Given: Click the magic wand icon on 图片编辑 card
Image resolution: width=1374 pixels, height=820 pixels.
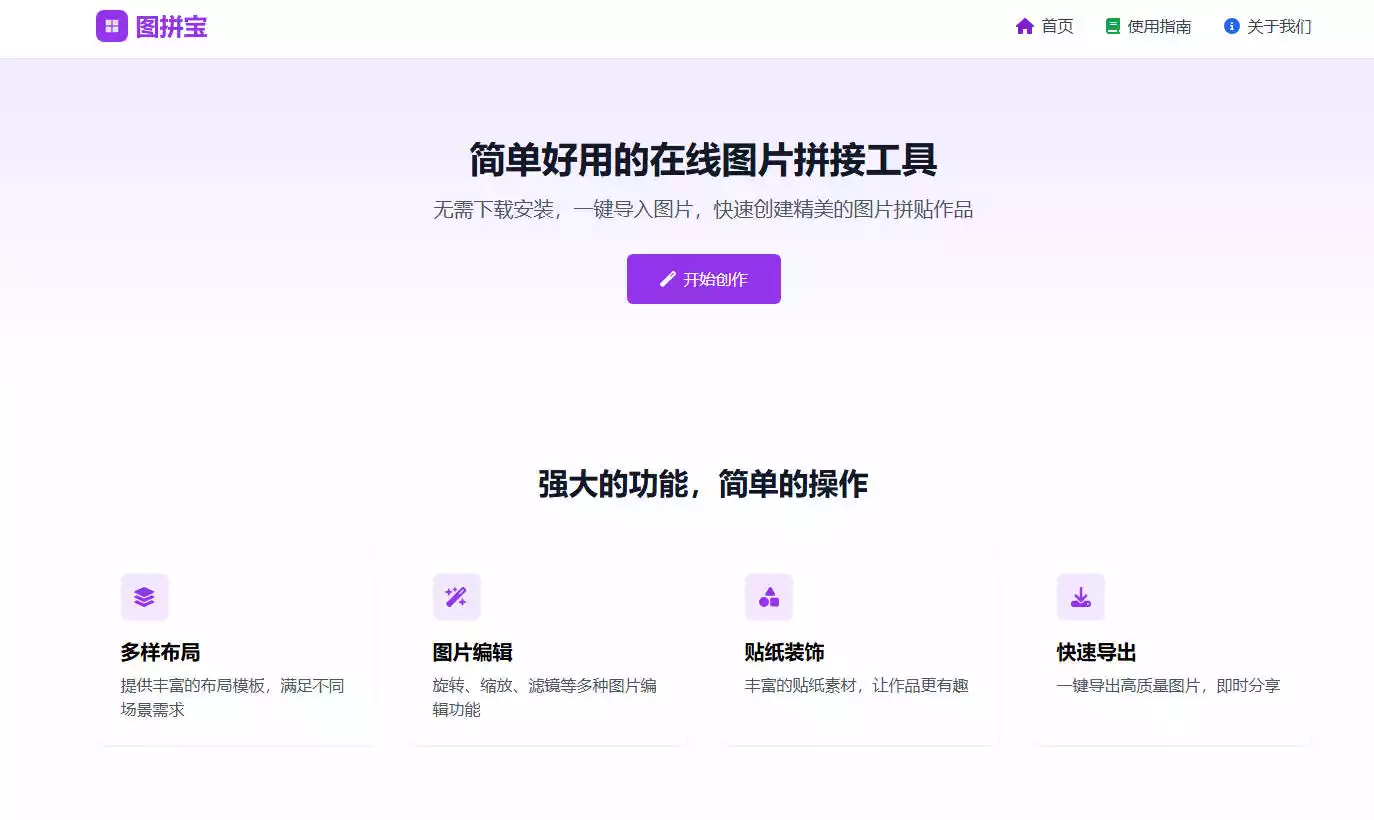Looking at the screenshot, I should (456, 597).
